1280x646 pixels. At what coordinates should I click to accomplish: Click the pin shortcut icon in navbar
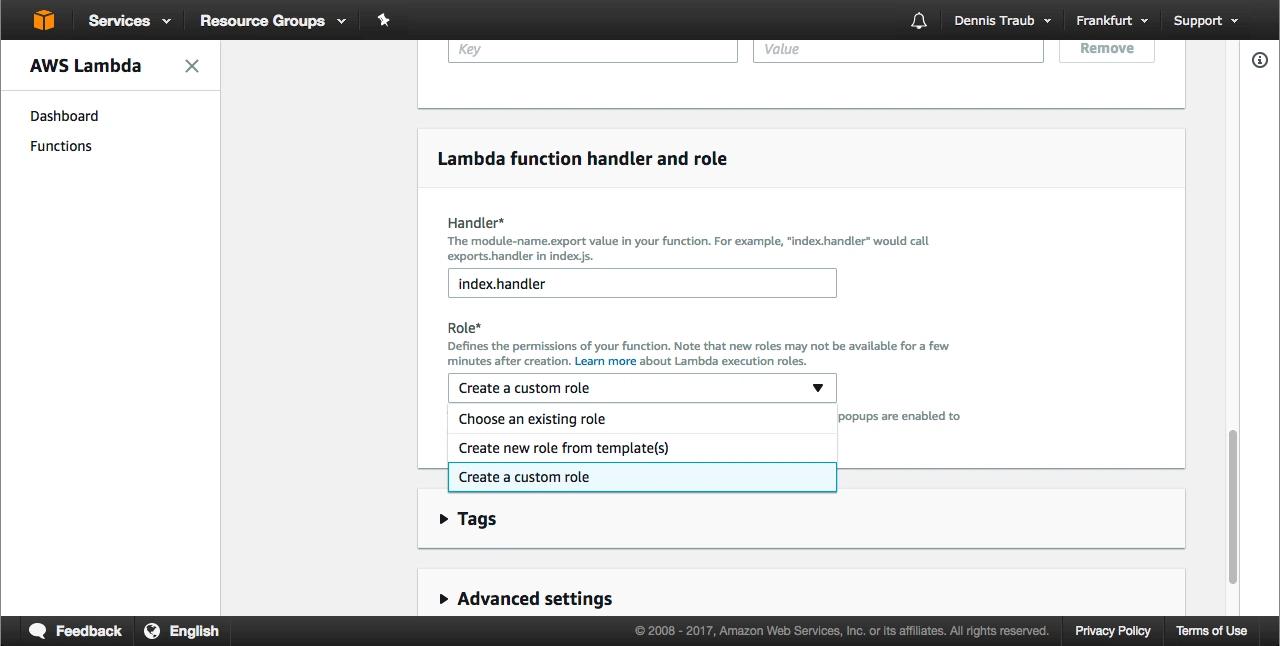tap(383, 20)
